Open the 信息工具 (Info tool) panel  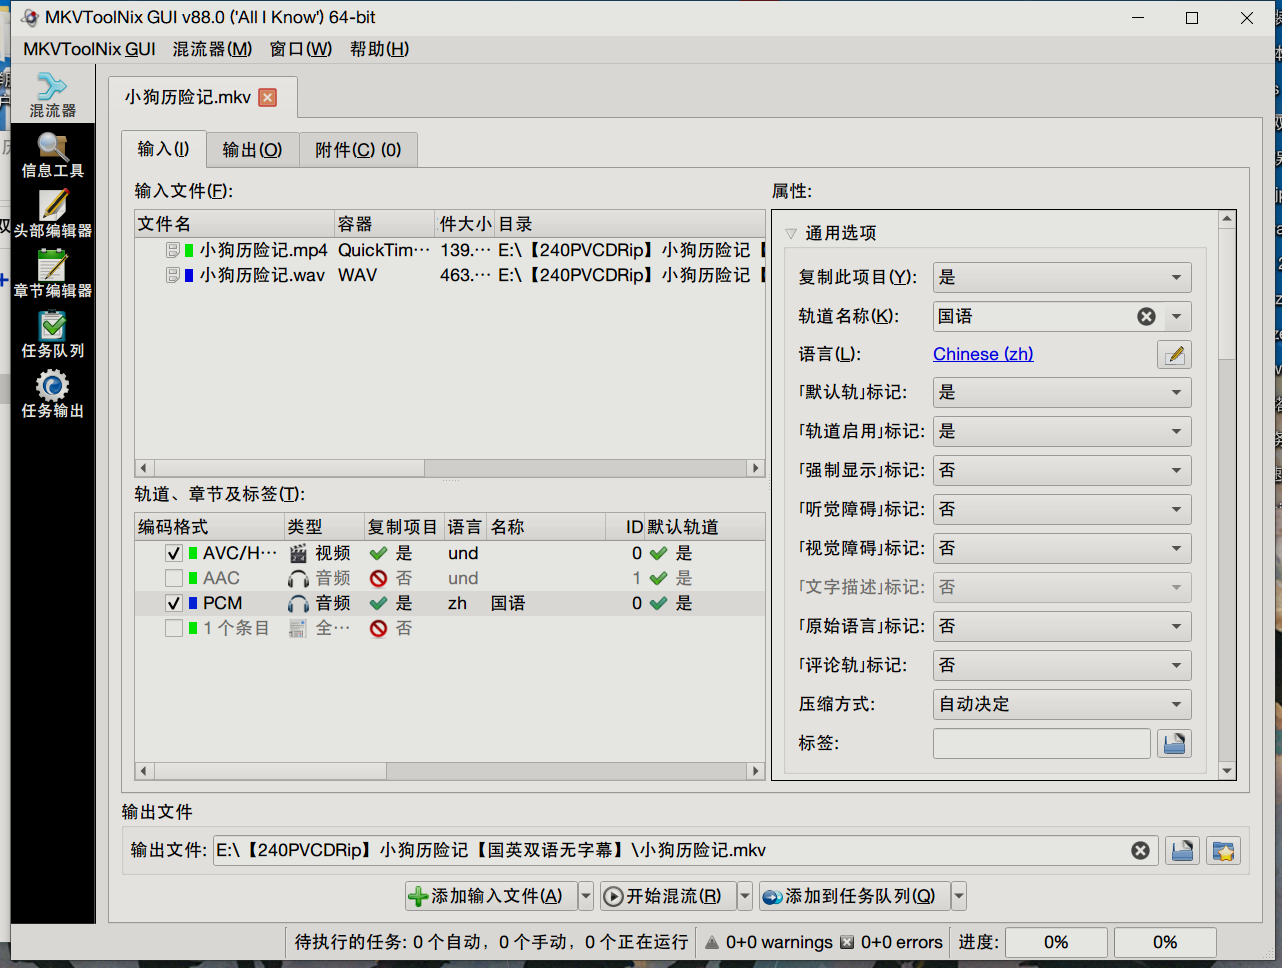click(x=51, y=155)
